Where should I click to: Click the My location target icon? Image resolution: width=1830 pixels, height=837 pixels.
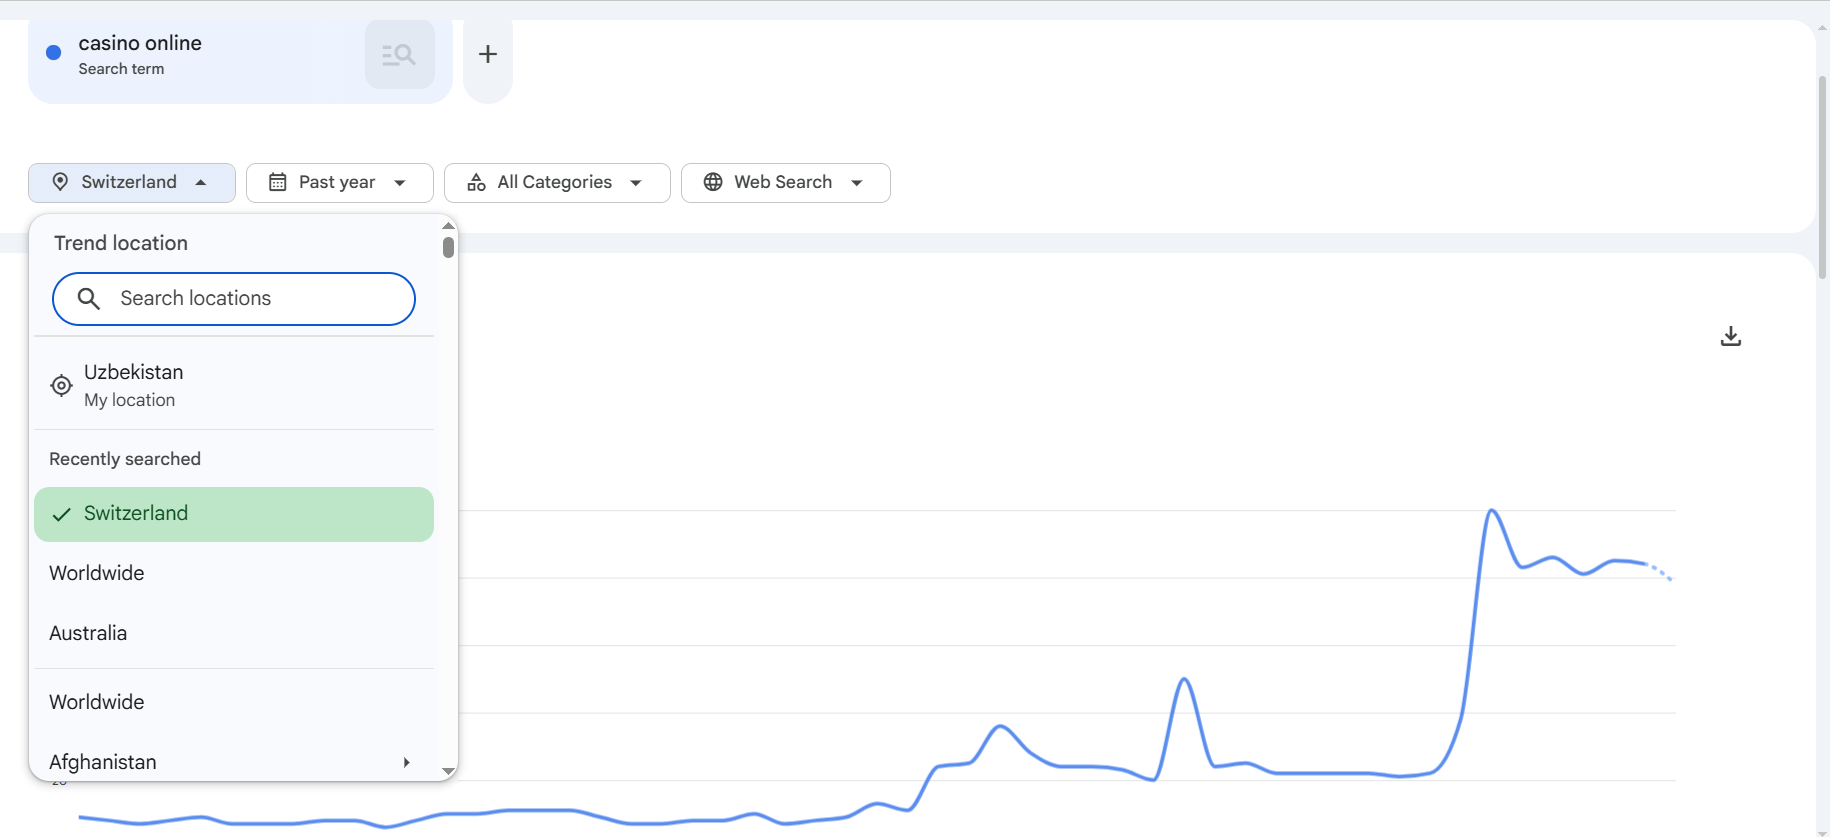tap(61, 385)
